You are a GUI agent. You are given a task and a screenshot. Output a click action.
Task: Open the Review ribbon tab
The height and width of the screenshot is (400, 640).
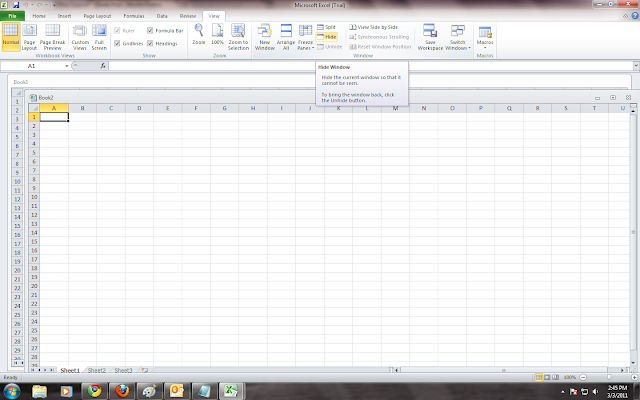[x=188, y=16]
